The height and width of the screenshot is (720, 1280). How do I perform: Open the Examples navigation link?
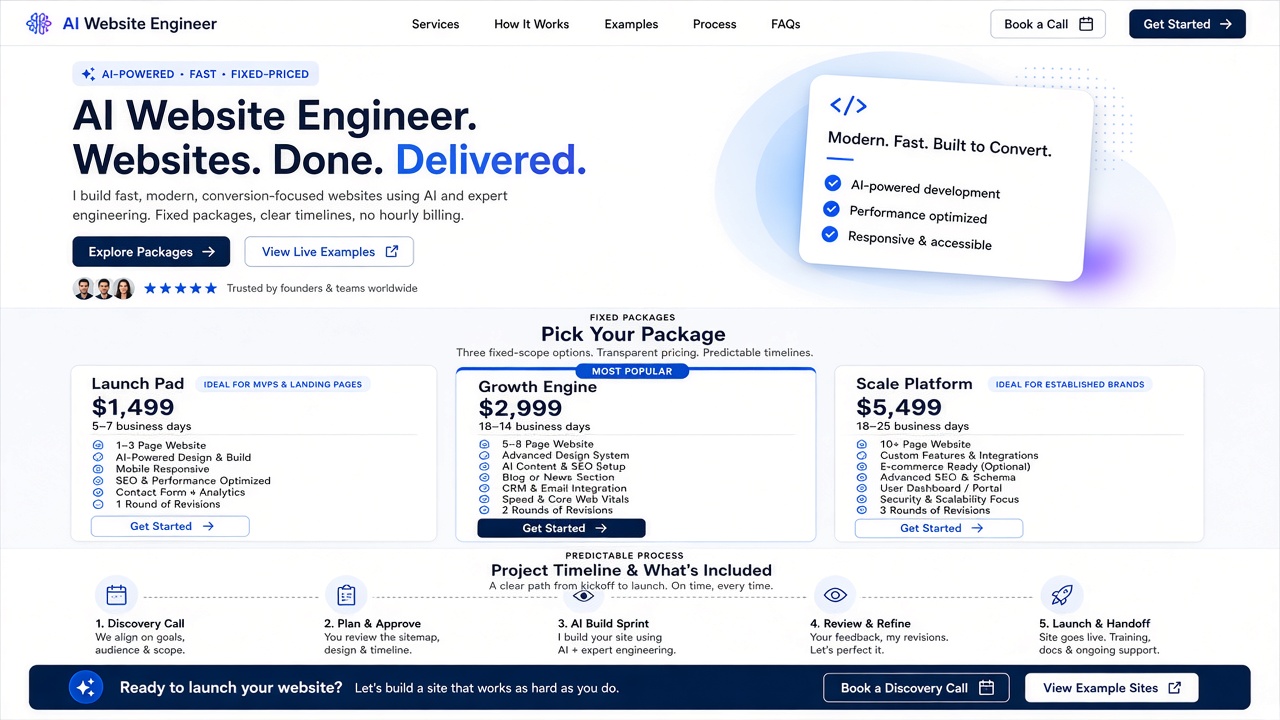[x=631, y=24]
